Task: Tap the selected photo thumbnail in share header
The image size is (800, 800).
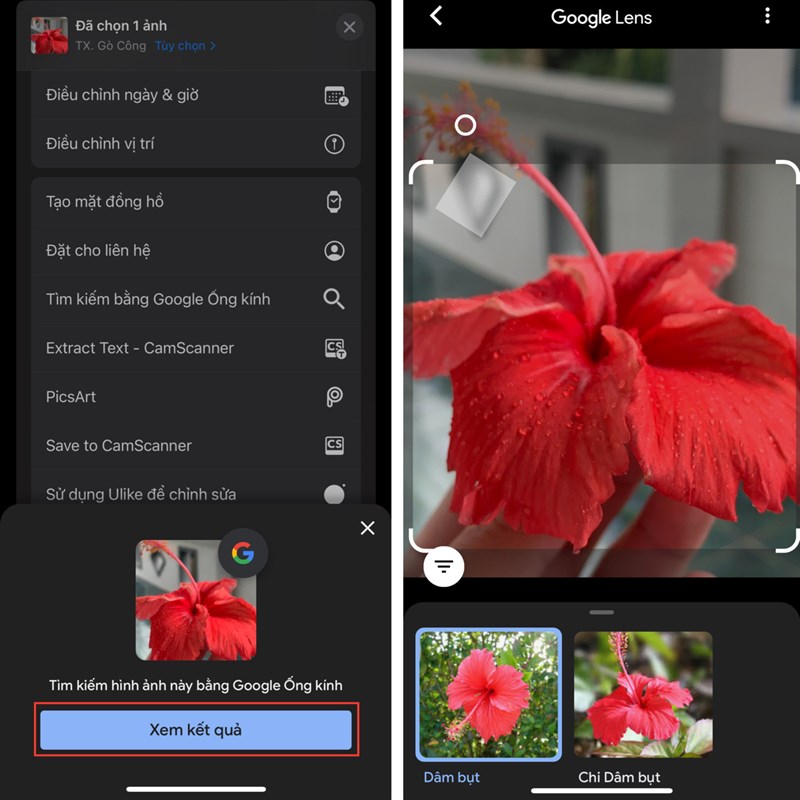Action: pos(49,35)
